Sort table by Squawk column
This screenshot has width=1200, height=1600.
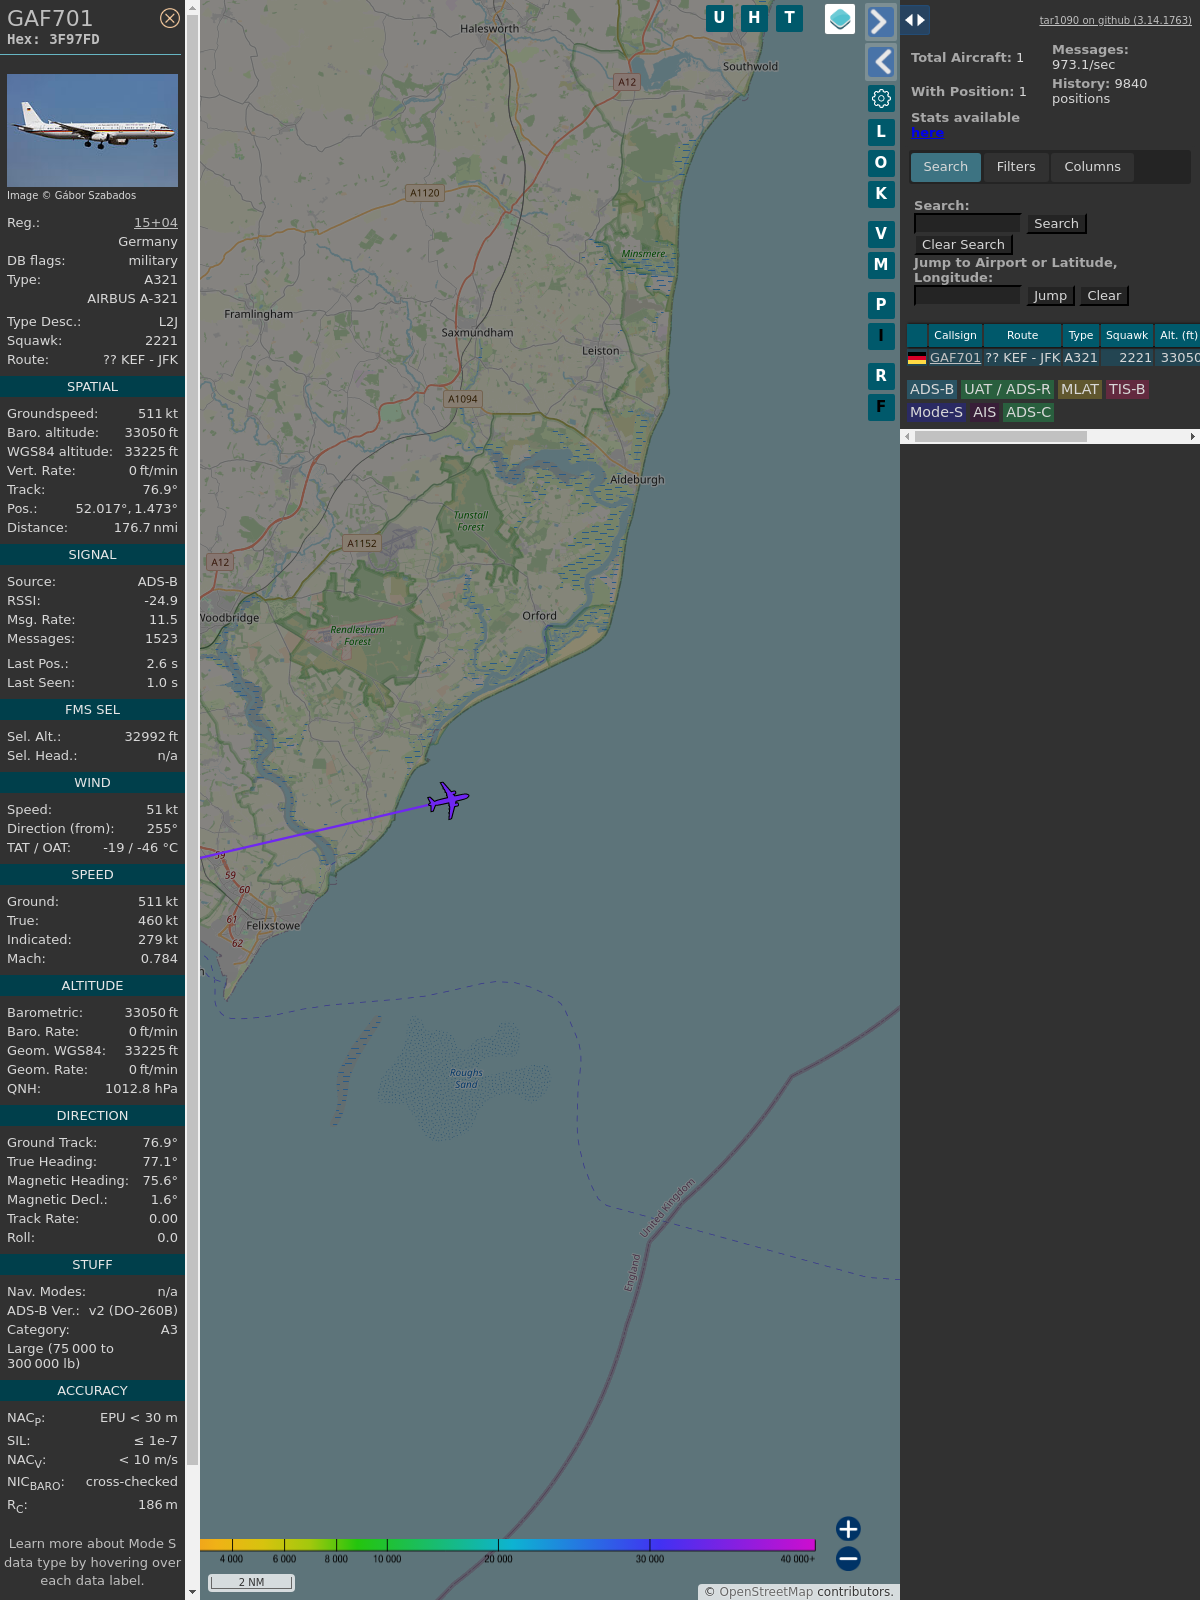click(x=1127, y=335)
